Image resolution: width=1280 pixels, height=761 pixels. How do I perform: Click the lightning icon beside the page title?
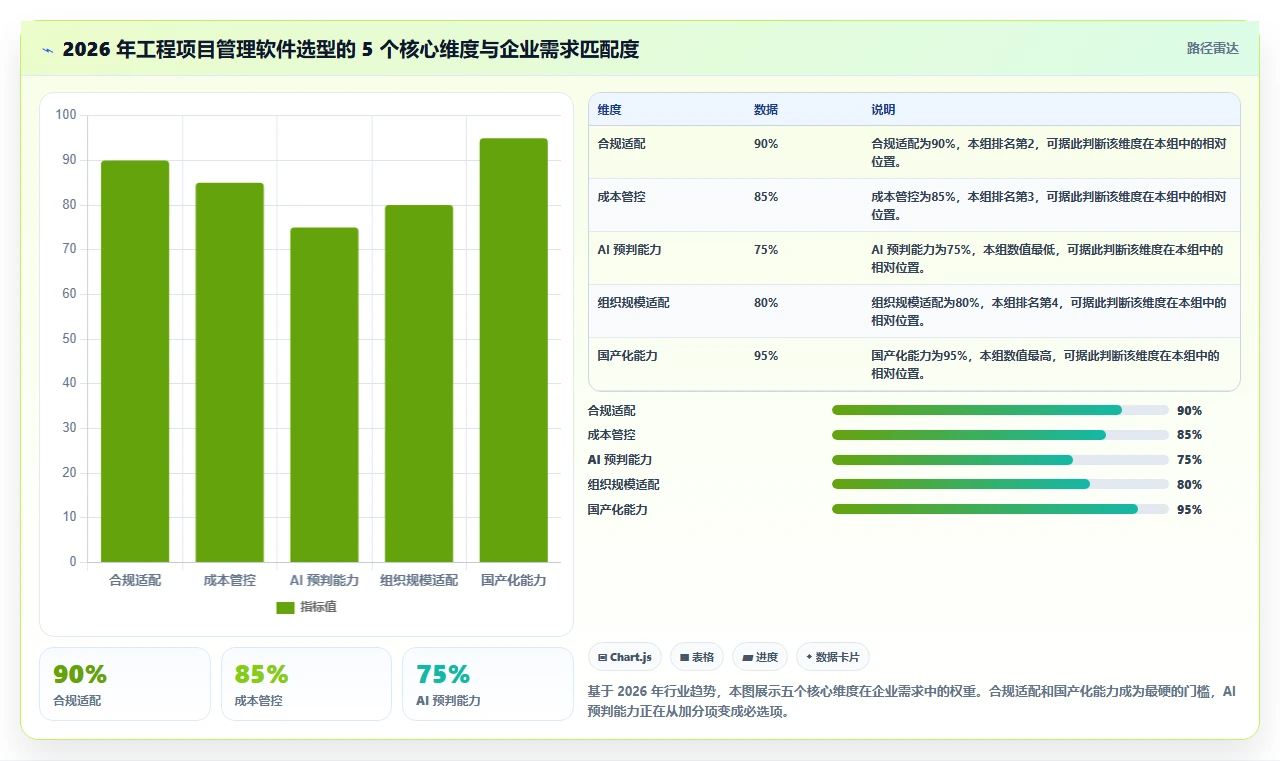click(x=47, y=49)
